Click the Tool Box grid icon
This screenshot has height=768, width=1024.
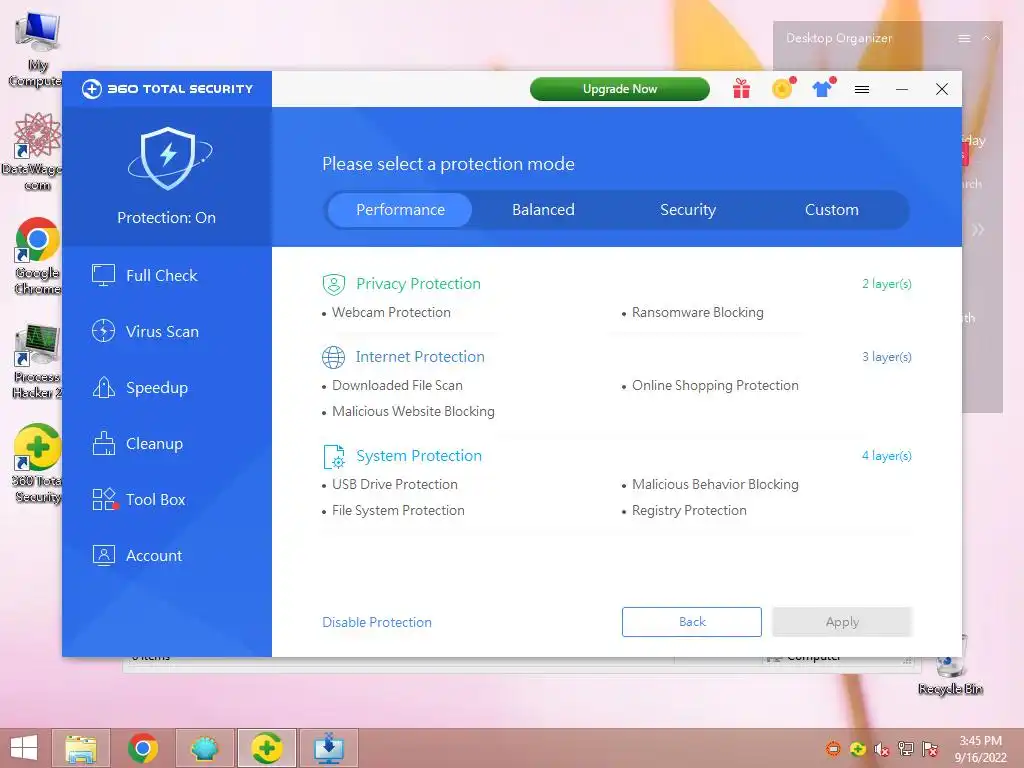[104, 500]
